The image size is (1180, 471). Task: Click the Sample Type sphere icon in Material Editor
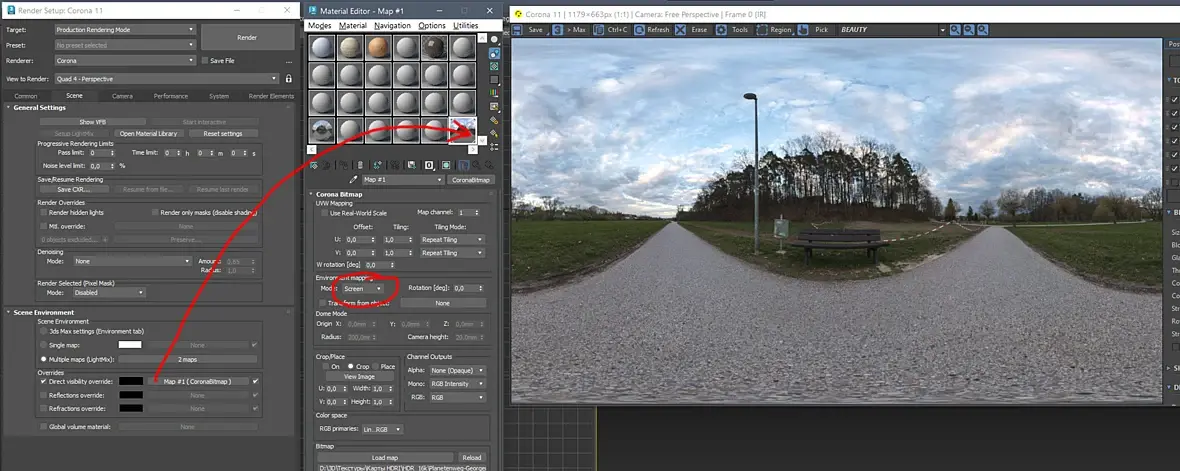tap(494, 39)
